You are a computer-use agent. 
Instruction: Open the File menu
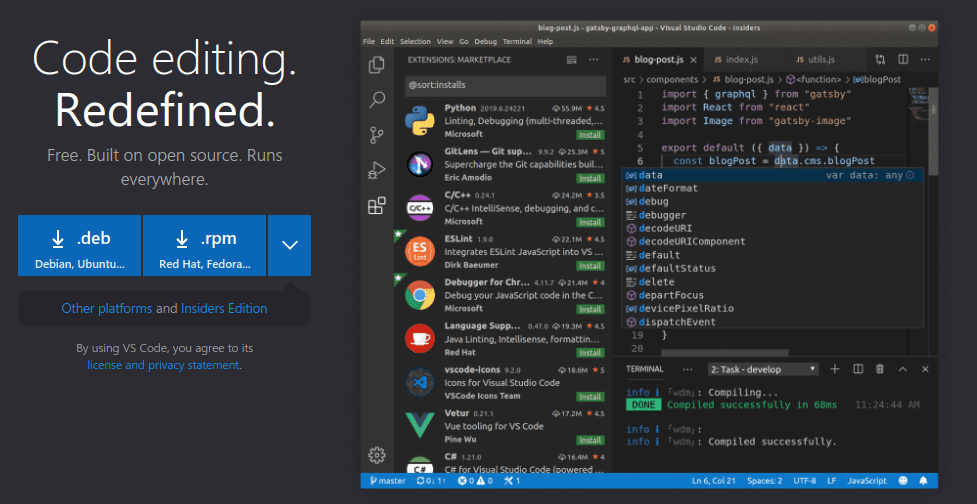coord(369,42)
